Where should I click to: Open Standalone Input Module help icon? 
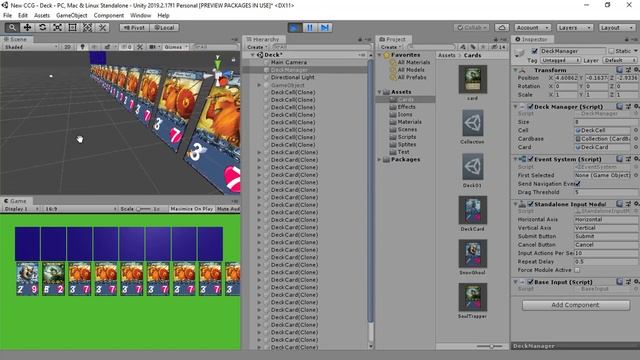point(620,204)
